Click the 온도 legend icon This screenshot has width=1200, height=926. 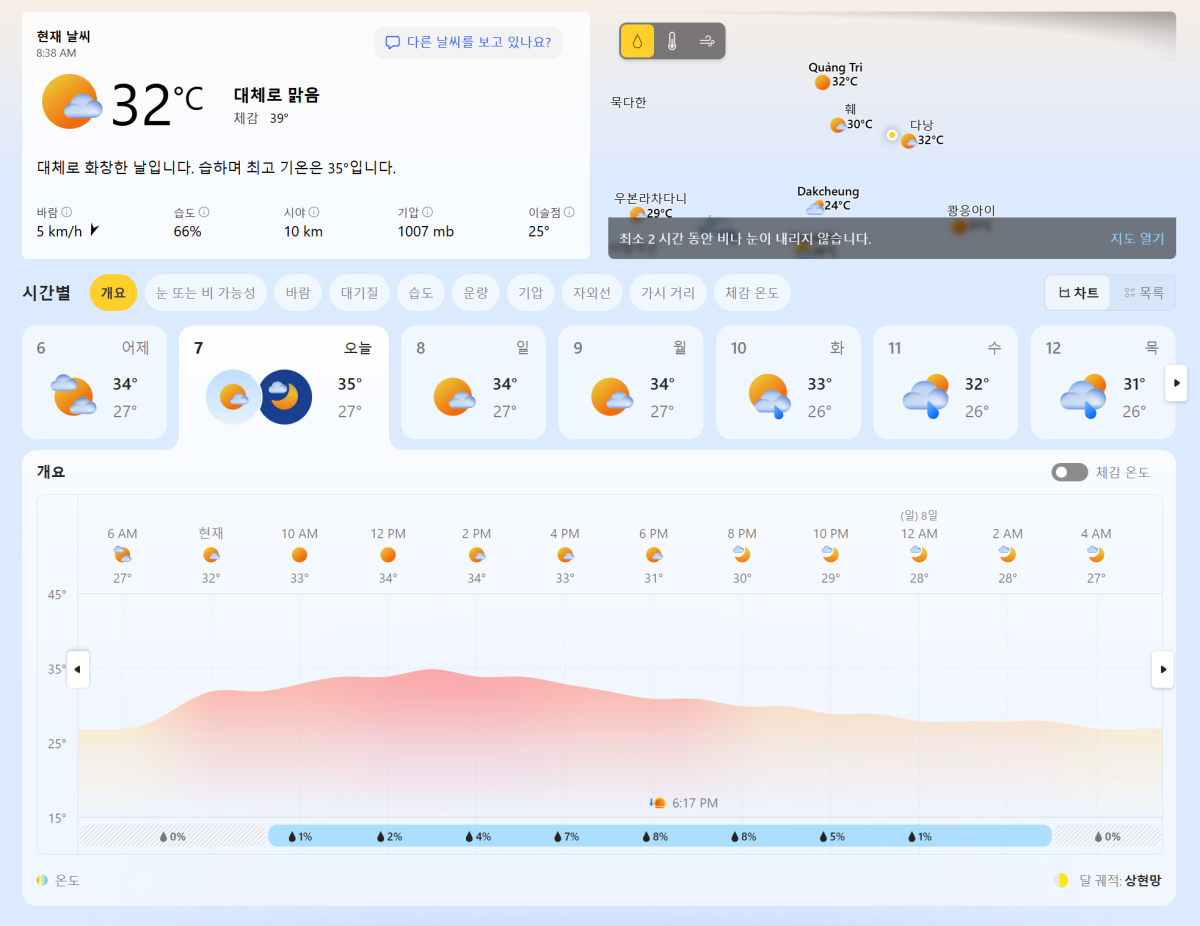coord(42,880)
